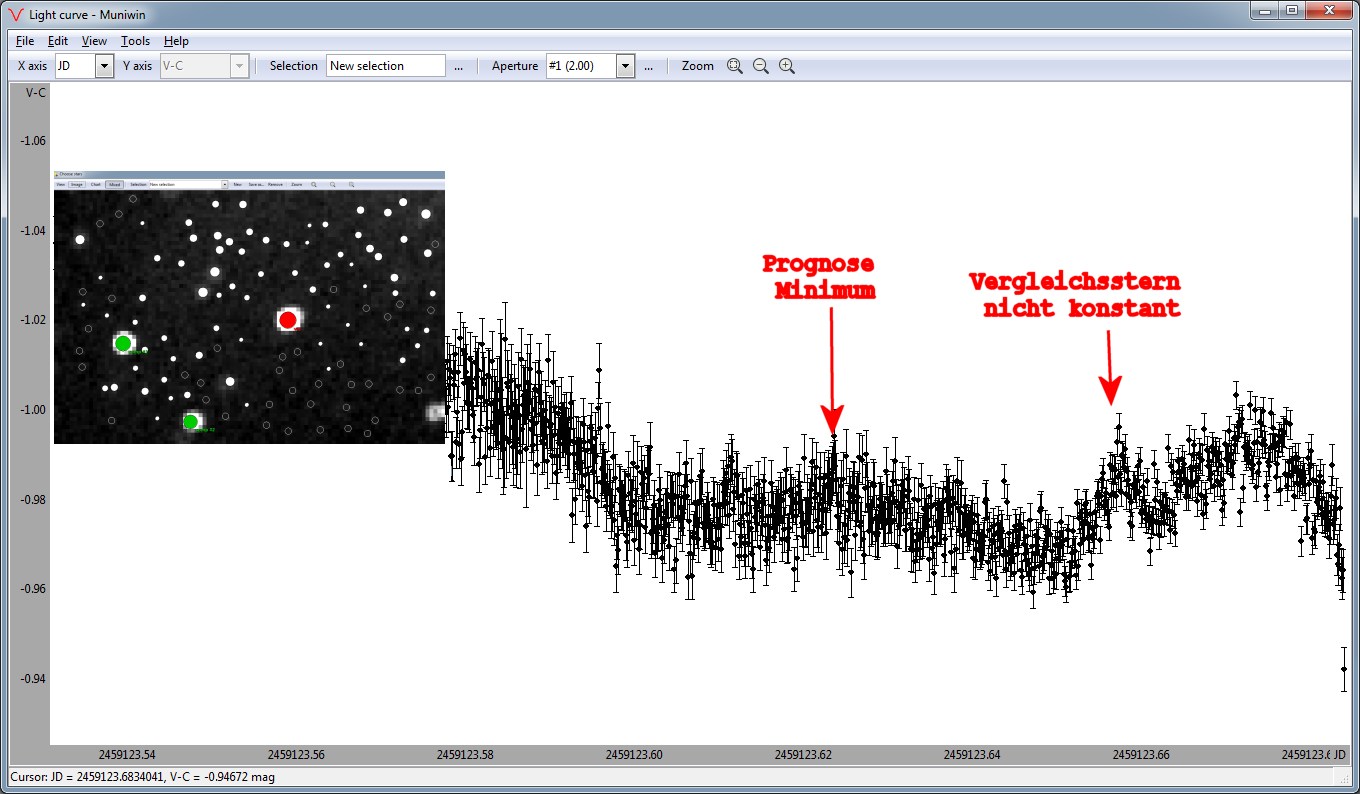Click into the New selection text field
The image size is (1360, 794).
tap(385, 66)
